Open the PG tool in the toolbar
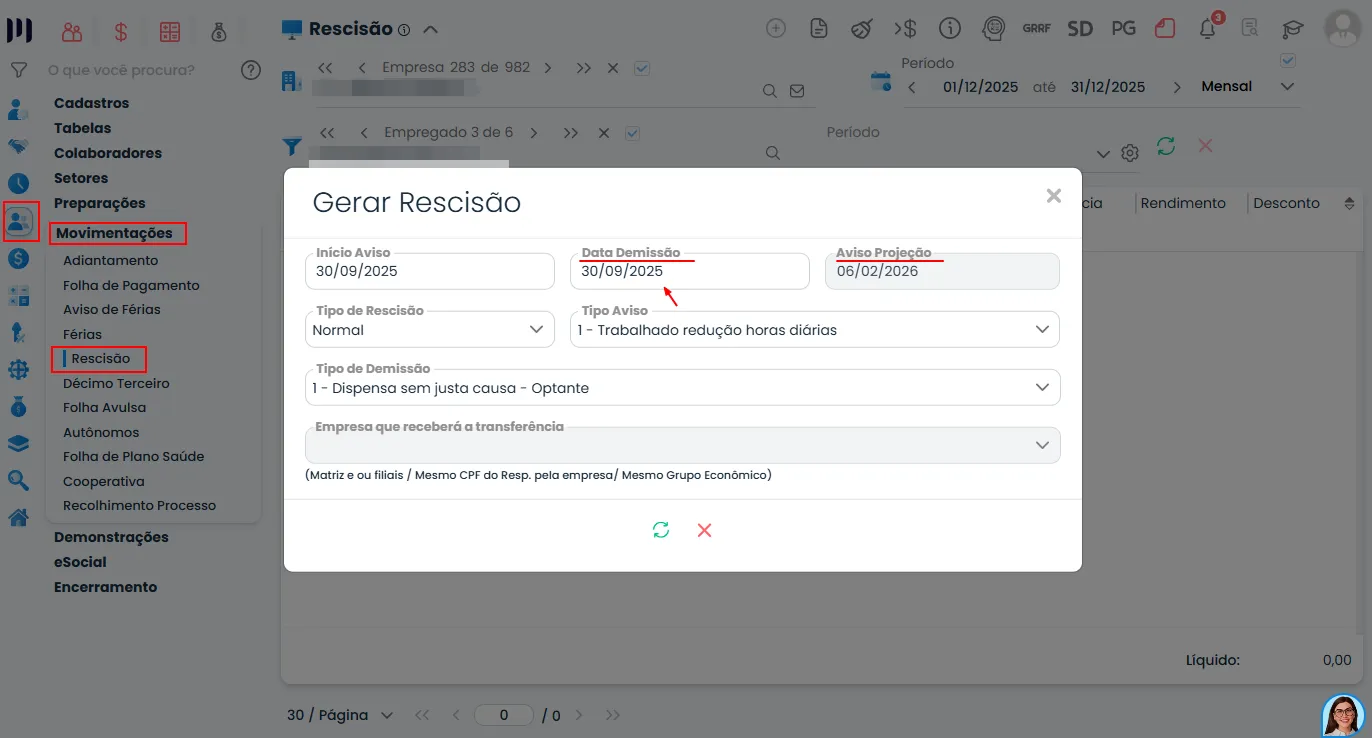 point(1123,29)
